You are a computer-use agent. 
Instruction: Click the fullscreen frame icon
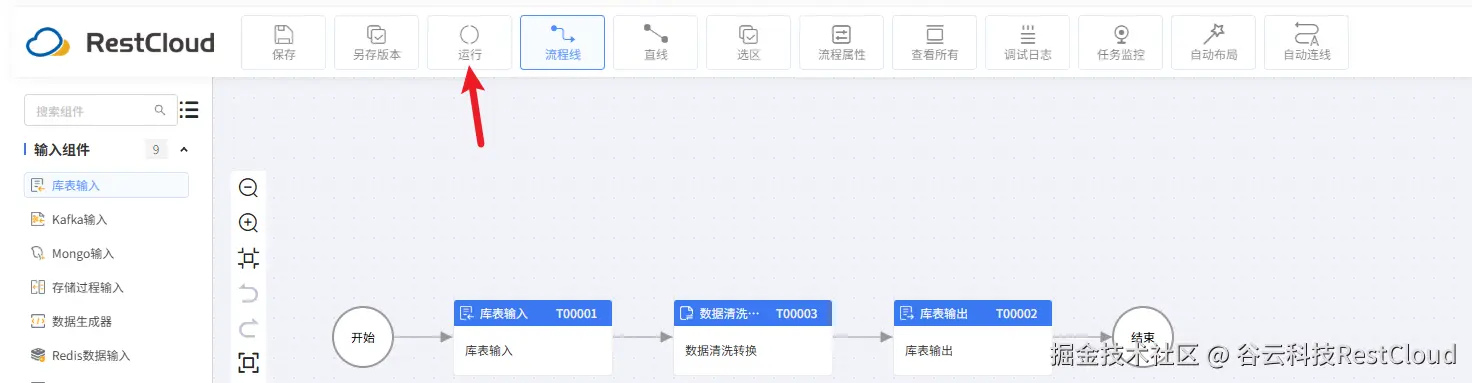click(x=249, y=363)
